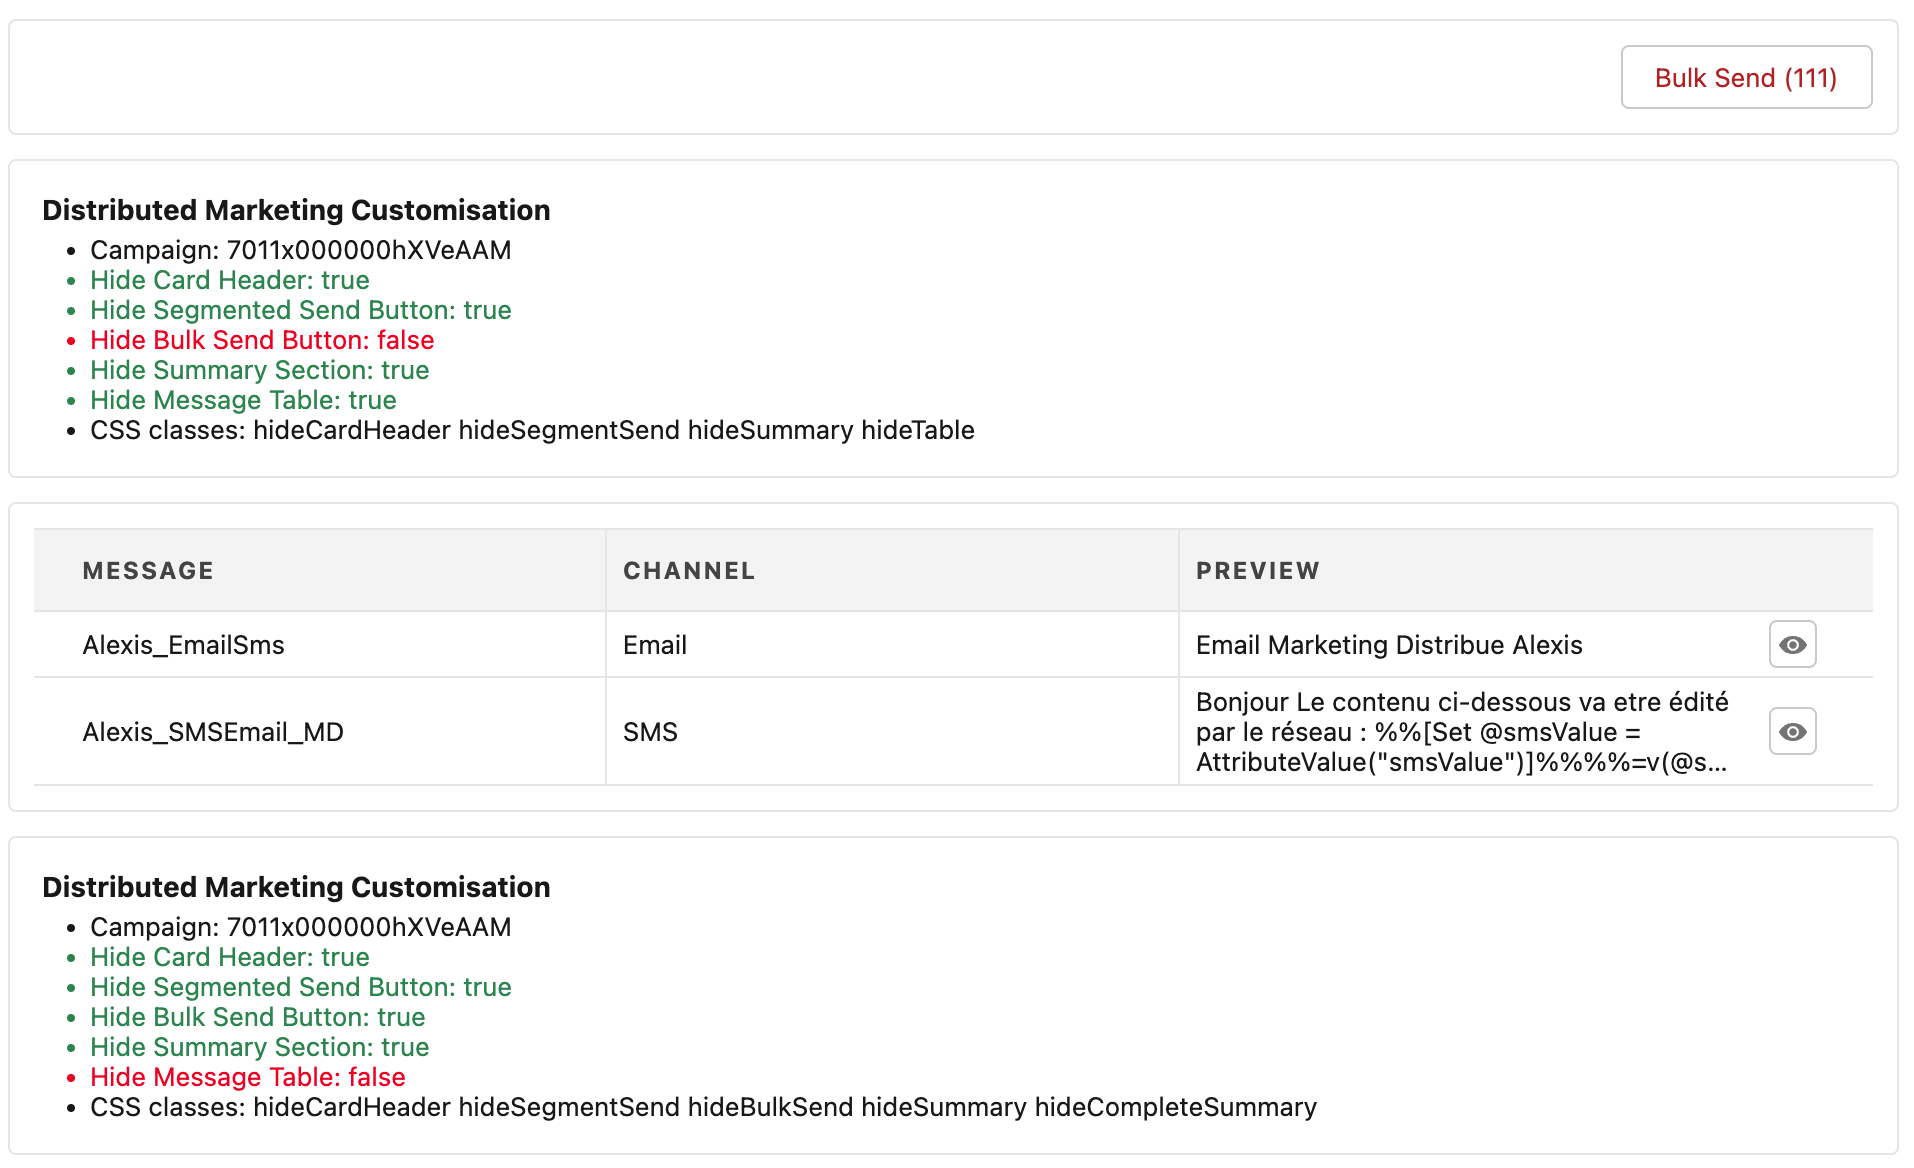Image resolution: width=1914 pixels, height=1168 pixels.
Task: Click the Bulk Send (111) button
Action: 1746,77
